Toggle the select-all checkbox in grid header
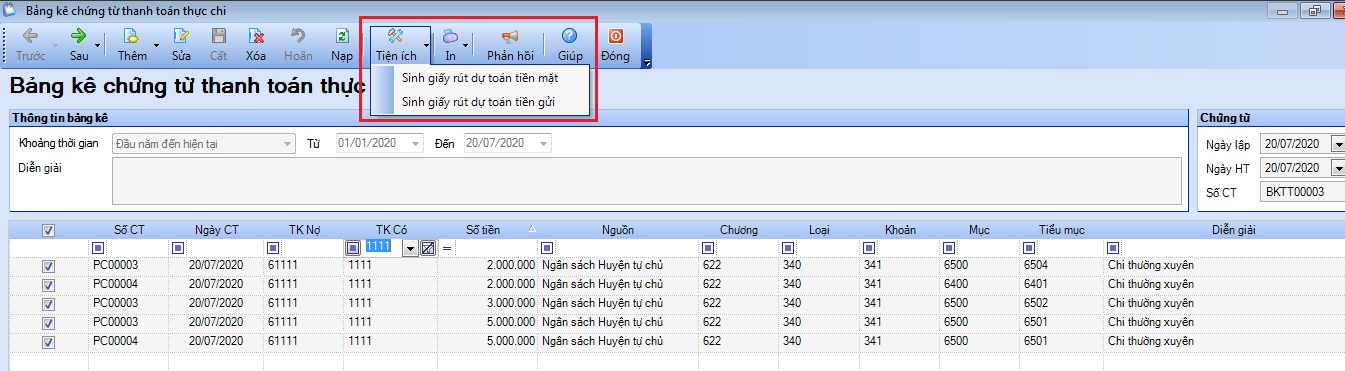 coord(49,230)
